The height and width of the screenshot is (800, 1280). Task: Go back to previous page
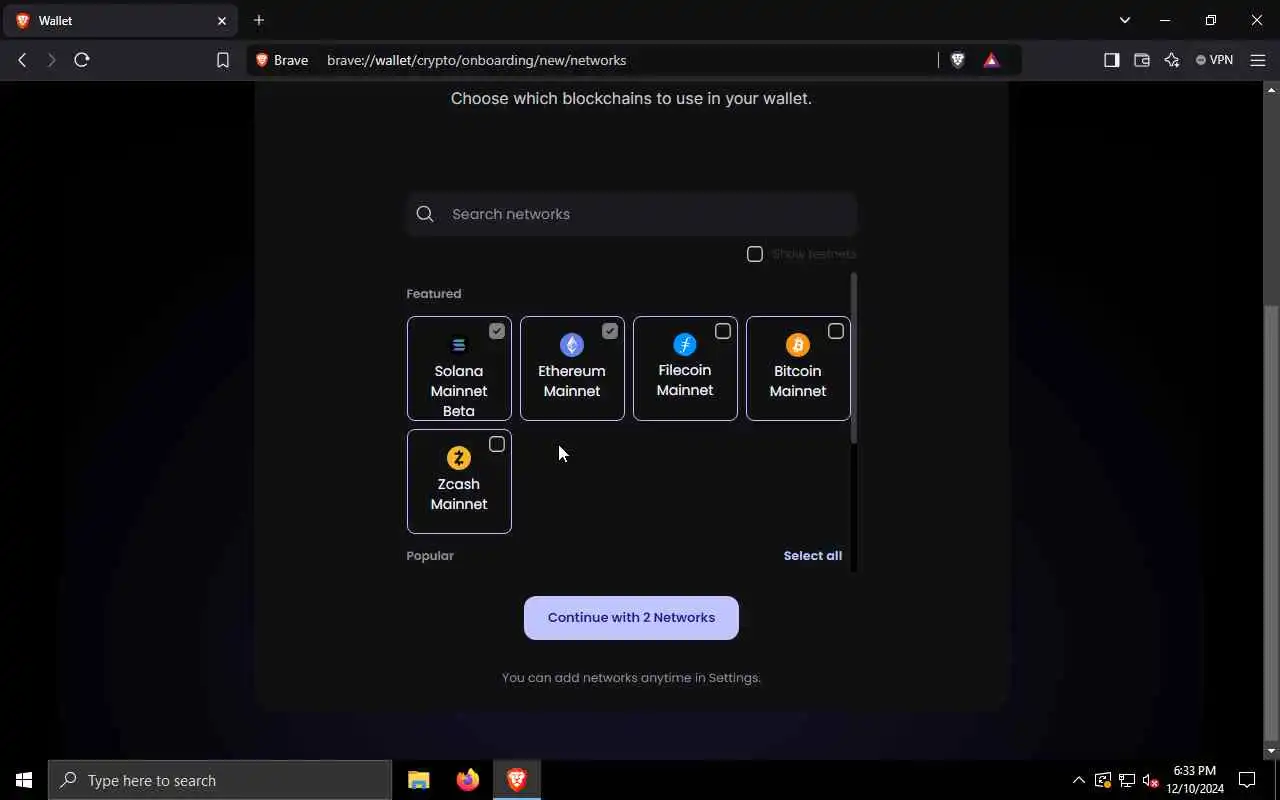[x=22, y=60]
